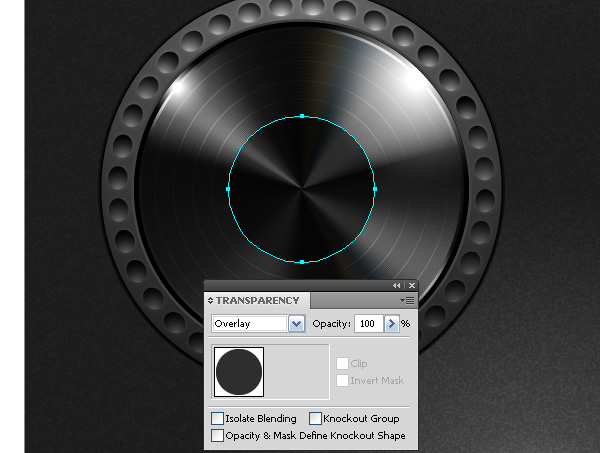The height and width of the screenshot is (453, 600).
Task: Click the Opacity value field showing 100
Action: (369, 324)
